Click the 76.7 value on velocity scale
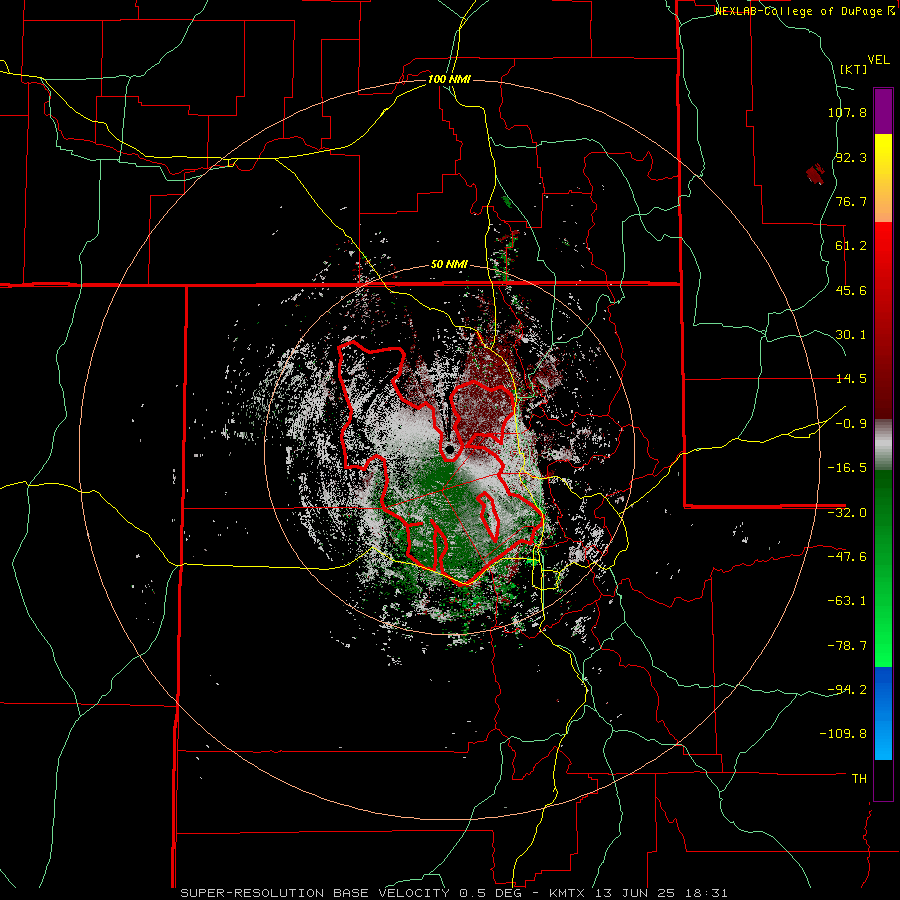 tap(851, 201)
